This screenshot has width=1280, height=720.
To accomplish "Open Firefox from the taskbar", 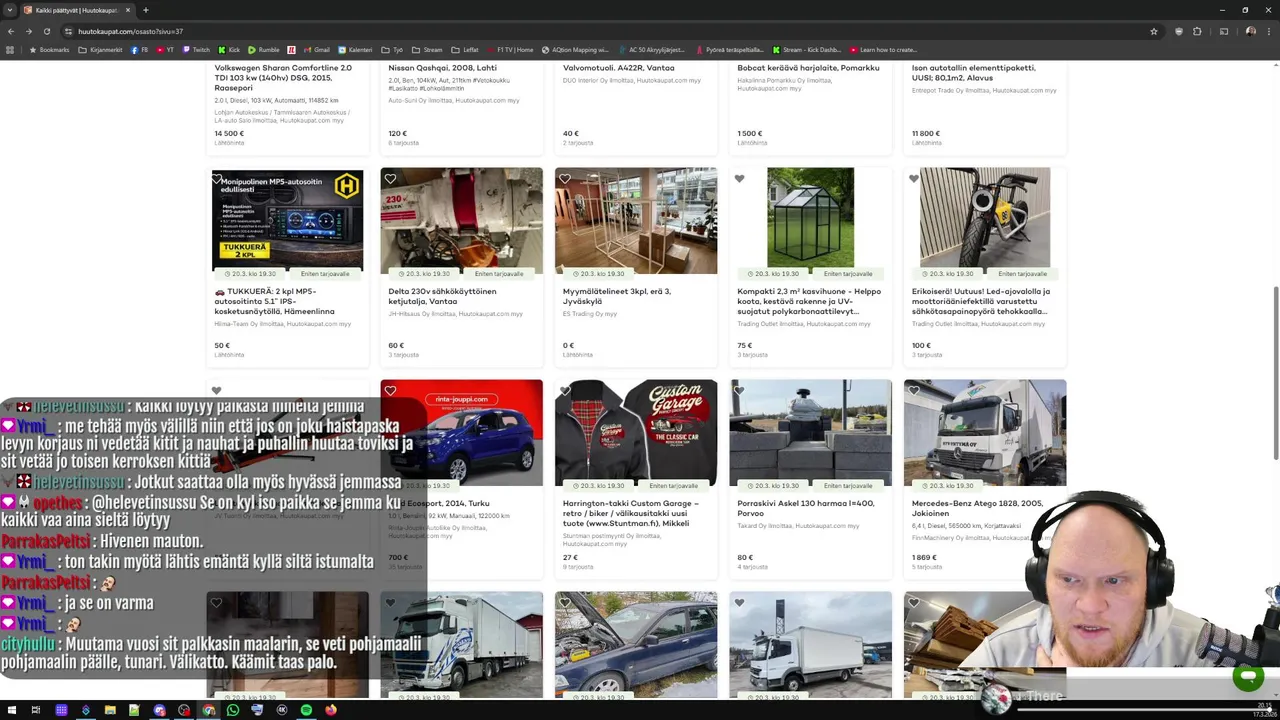I will (331, 710).
